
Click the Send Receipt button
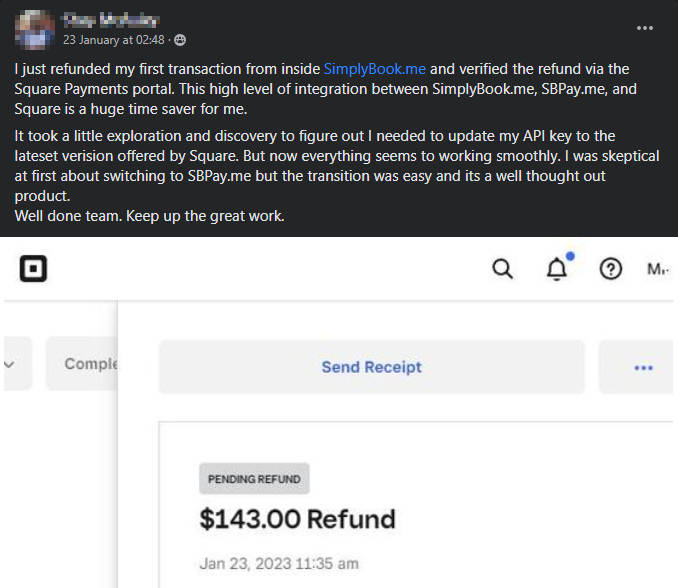point(371,367)
